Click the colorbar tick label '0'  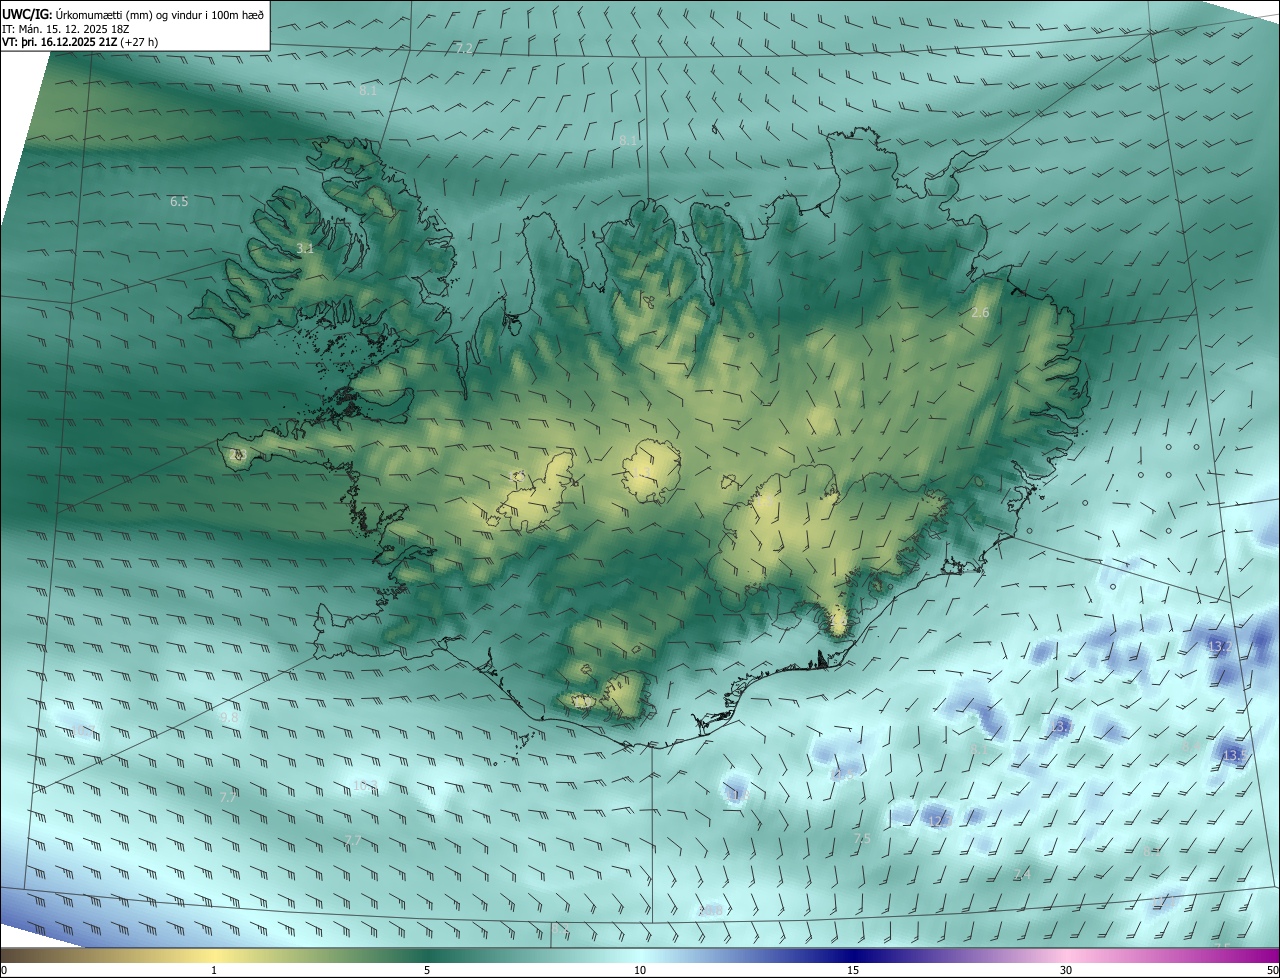(4, 970)
